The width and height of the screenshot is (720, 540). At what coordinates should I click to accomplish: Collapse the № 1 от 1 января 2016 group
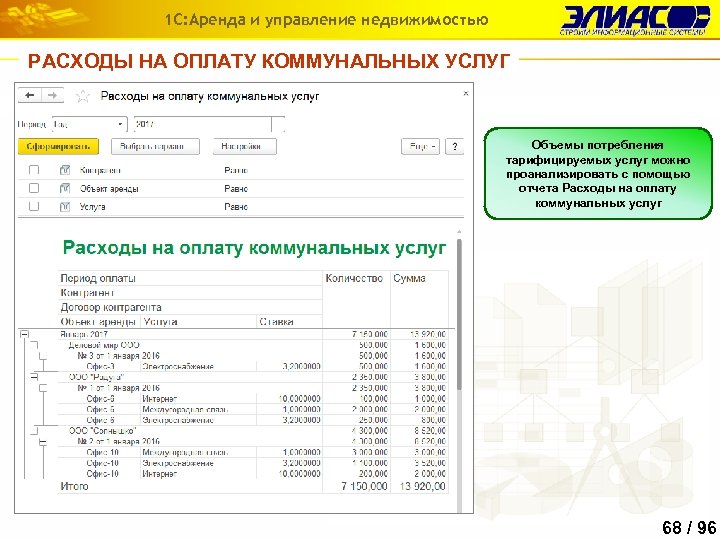pyautogui.click(x=43, y=388)
